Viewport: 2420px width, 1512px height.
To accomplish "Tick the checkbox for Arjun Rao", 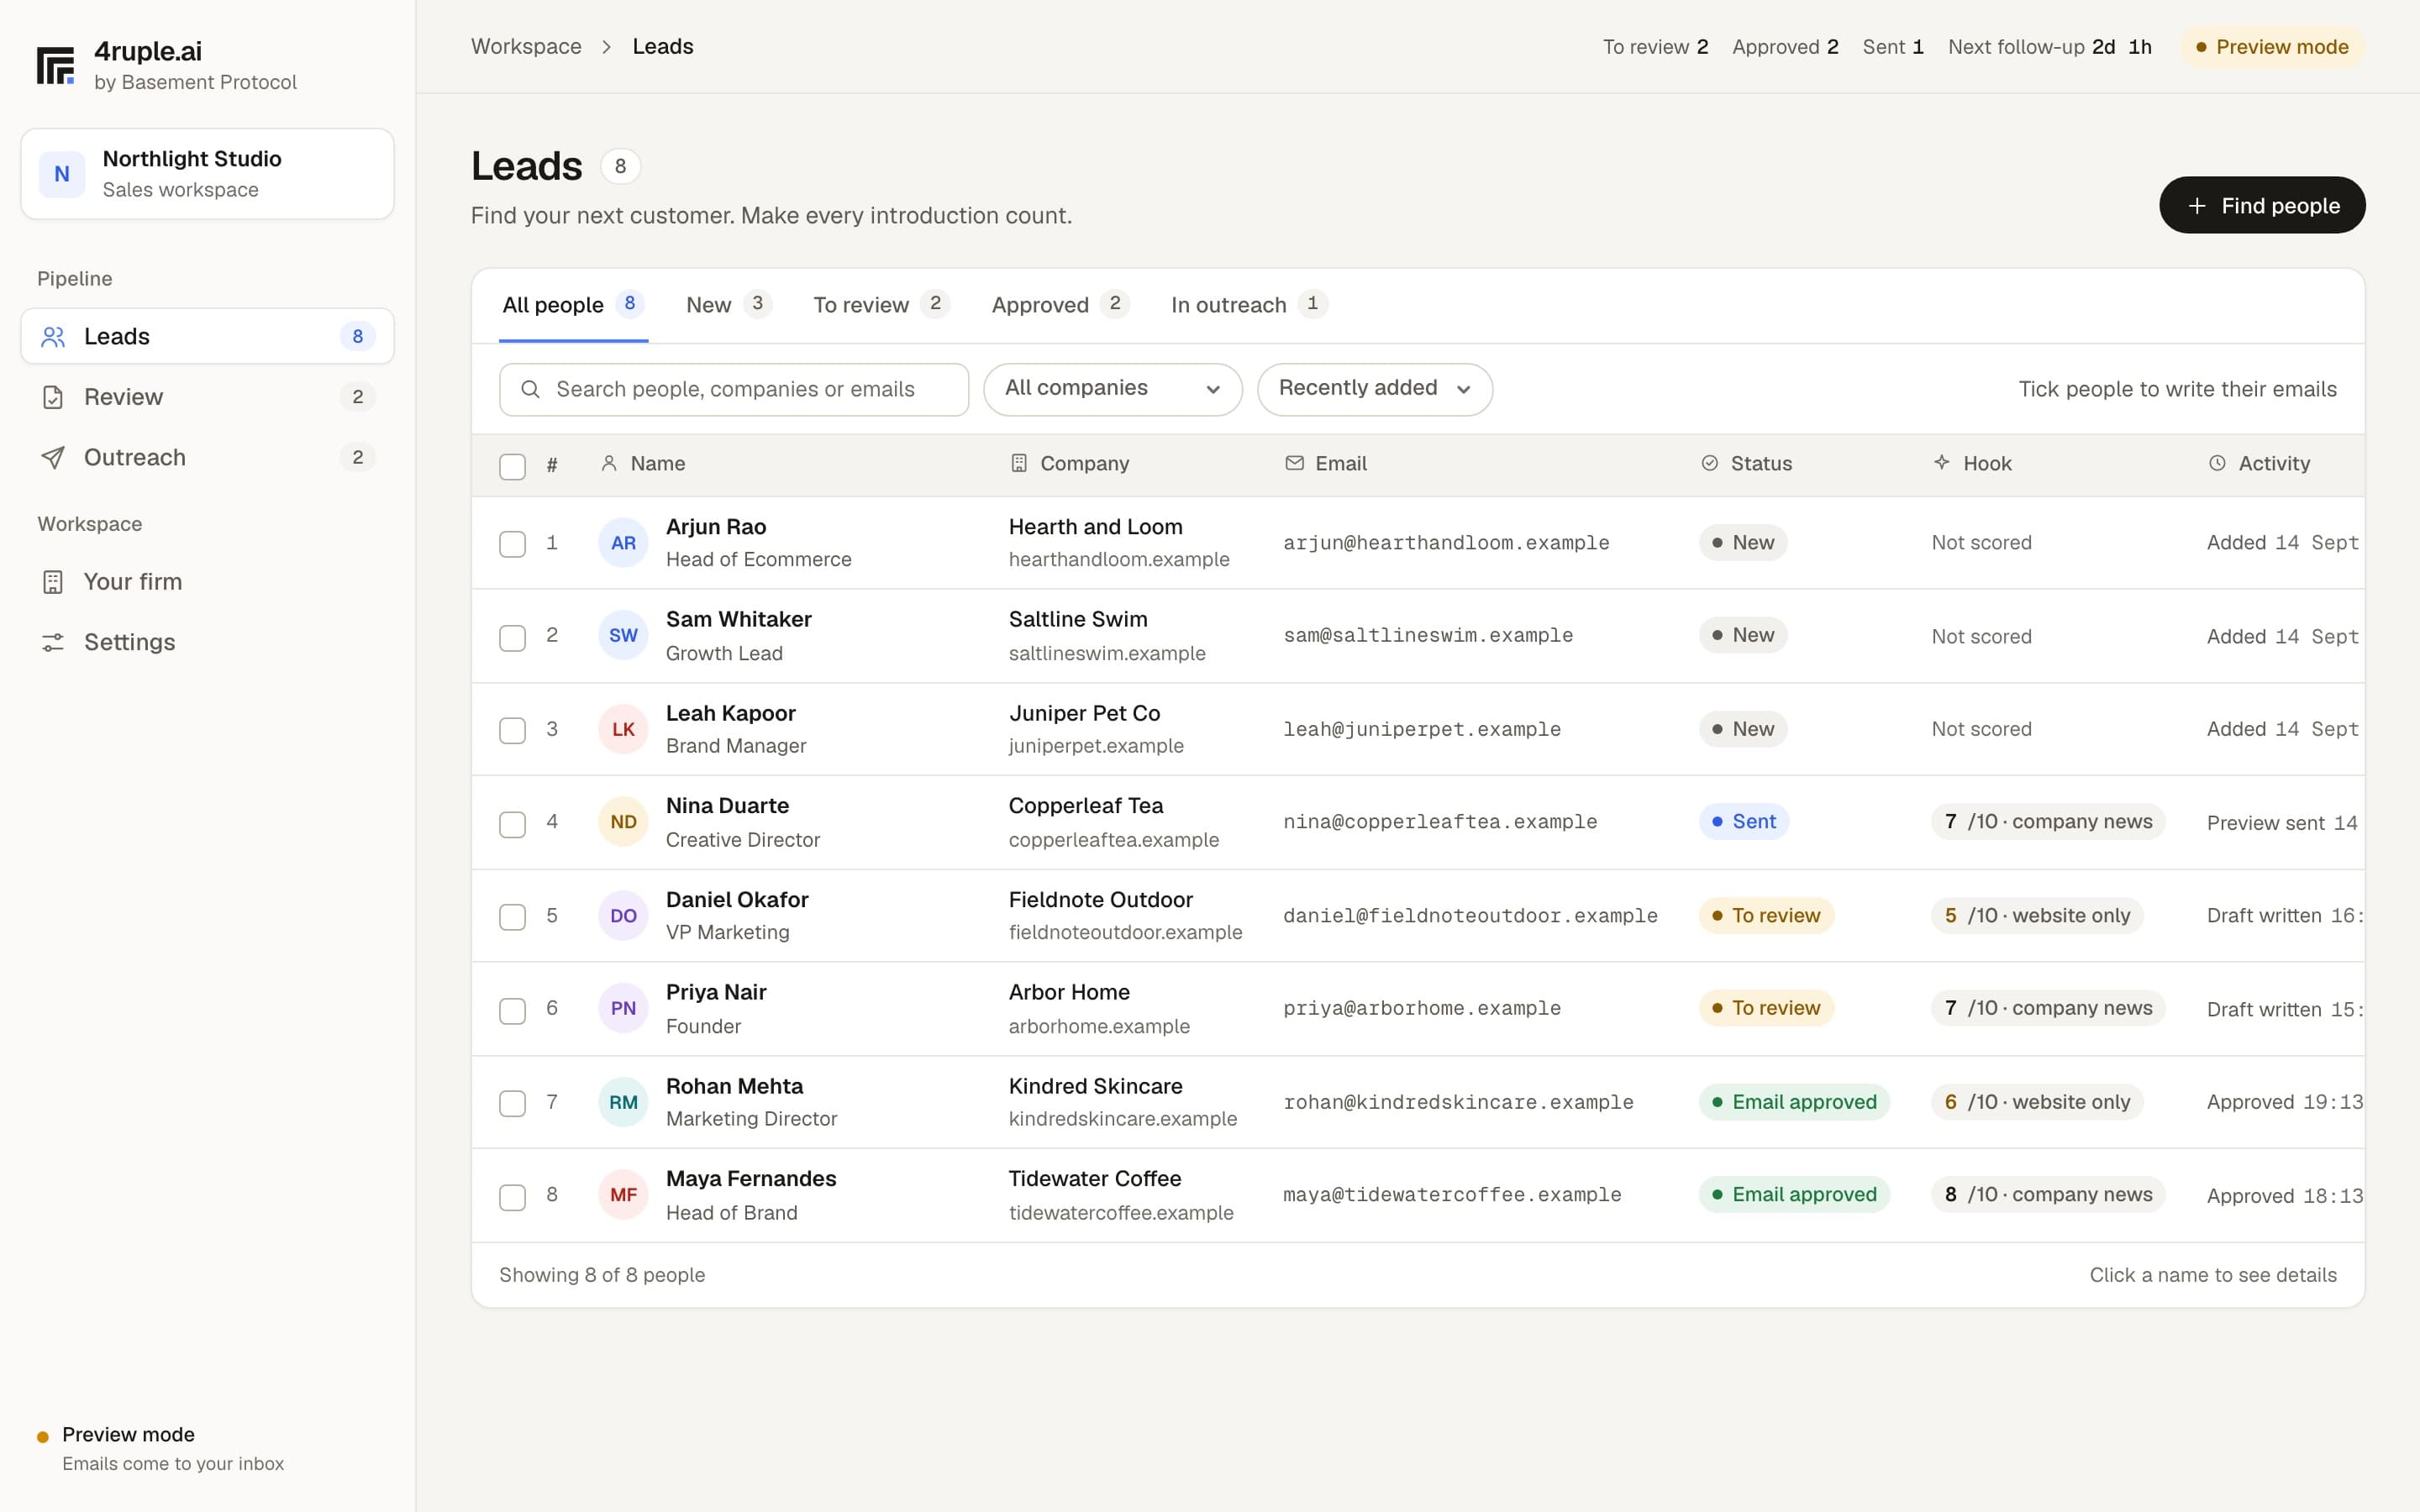I will [x=512, y=544].
